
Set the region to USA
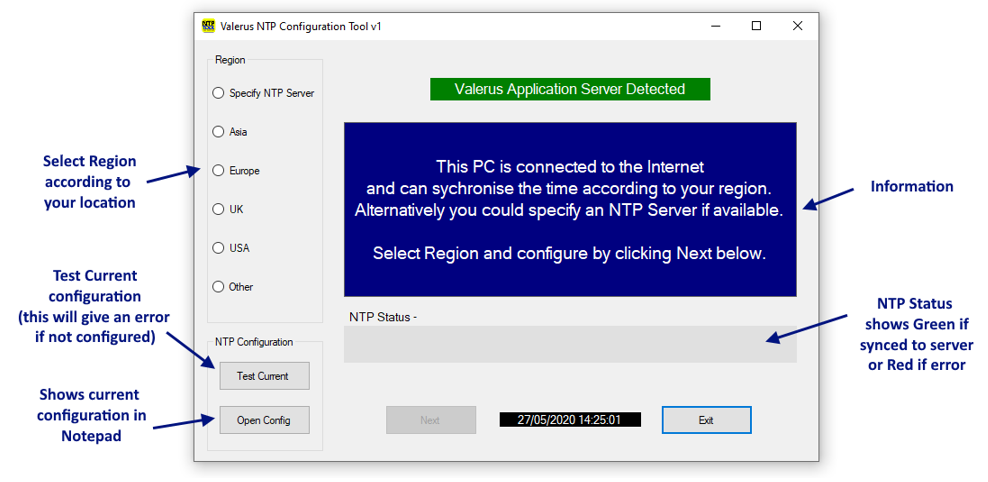coord(219,248)
